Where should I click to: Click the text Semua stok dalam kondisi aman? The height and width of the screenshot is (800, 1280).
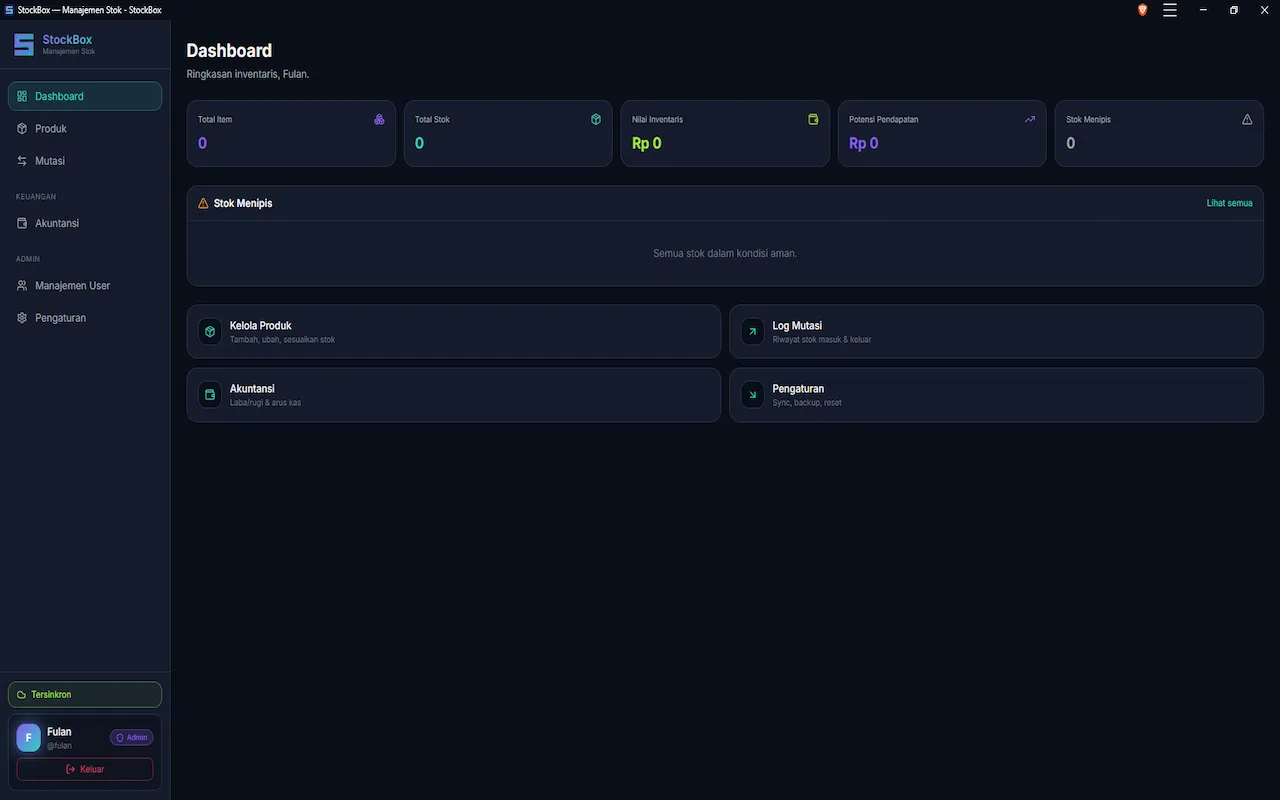pyautogui.click(x=725, y=253)
